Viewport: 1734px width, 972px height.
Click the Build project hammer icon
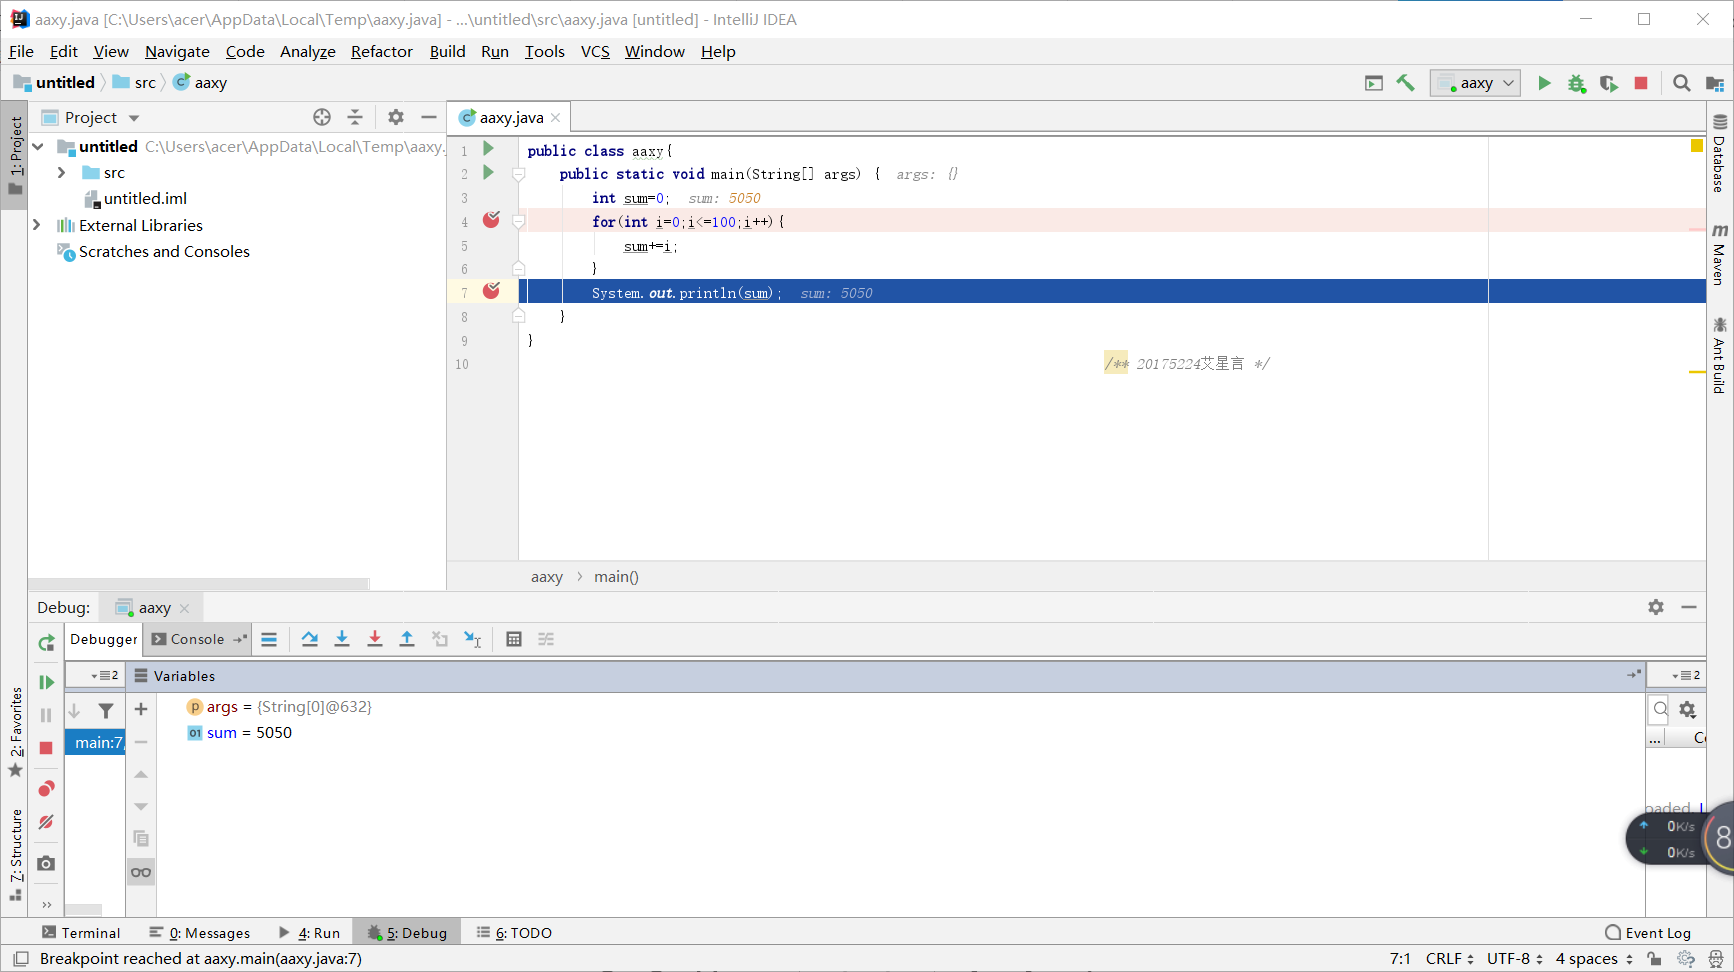coord(1406,83)
